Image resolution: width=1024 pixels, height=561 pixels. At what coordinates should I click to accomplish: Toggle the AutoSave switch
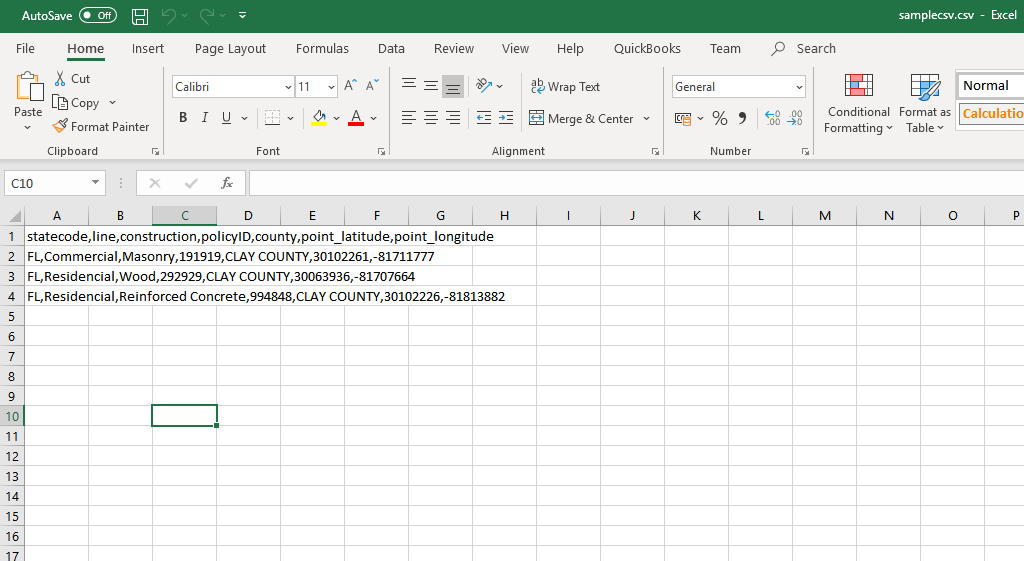click(97, 16)
